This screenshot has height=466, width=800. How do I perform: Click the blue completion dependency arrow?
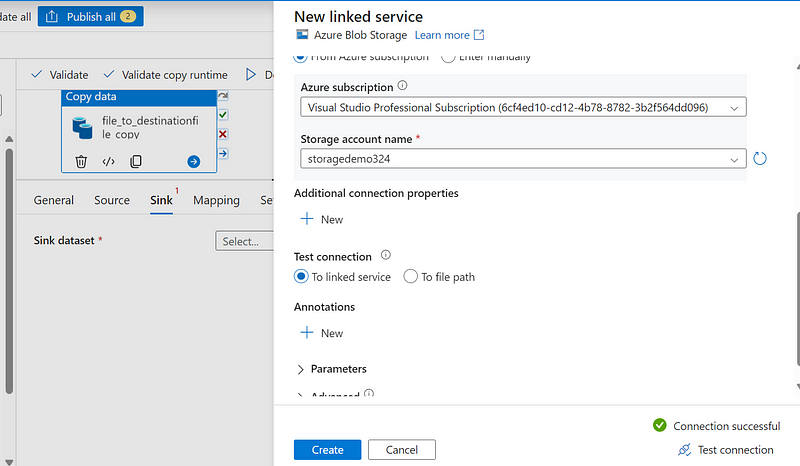223,153
